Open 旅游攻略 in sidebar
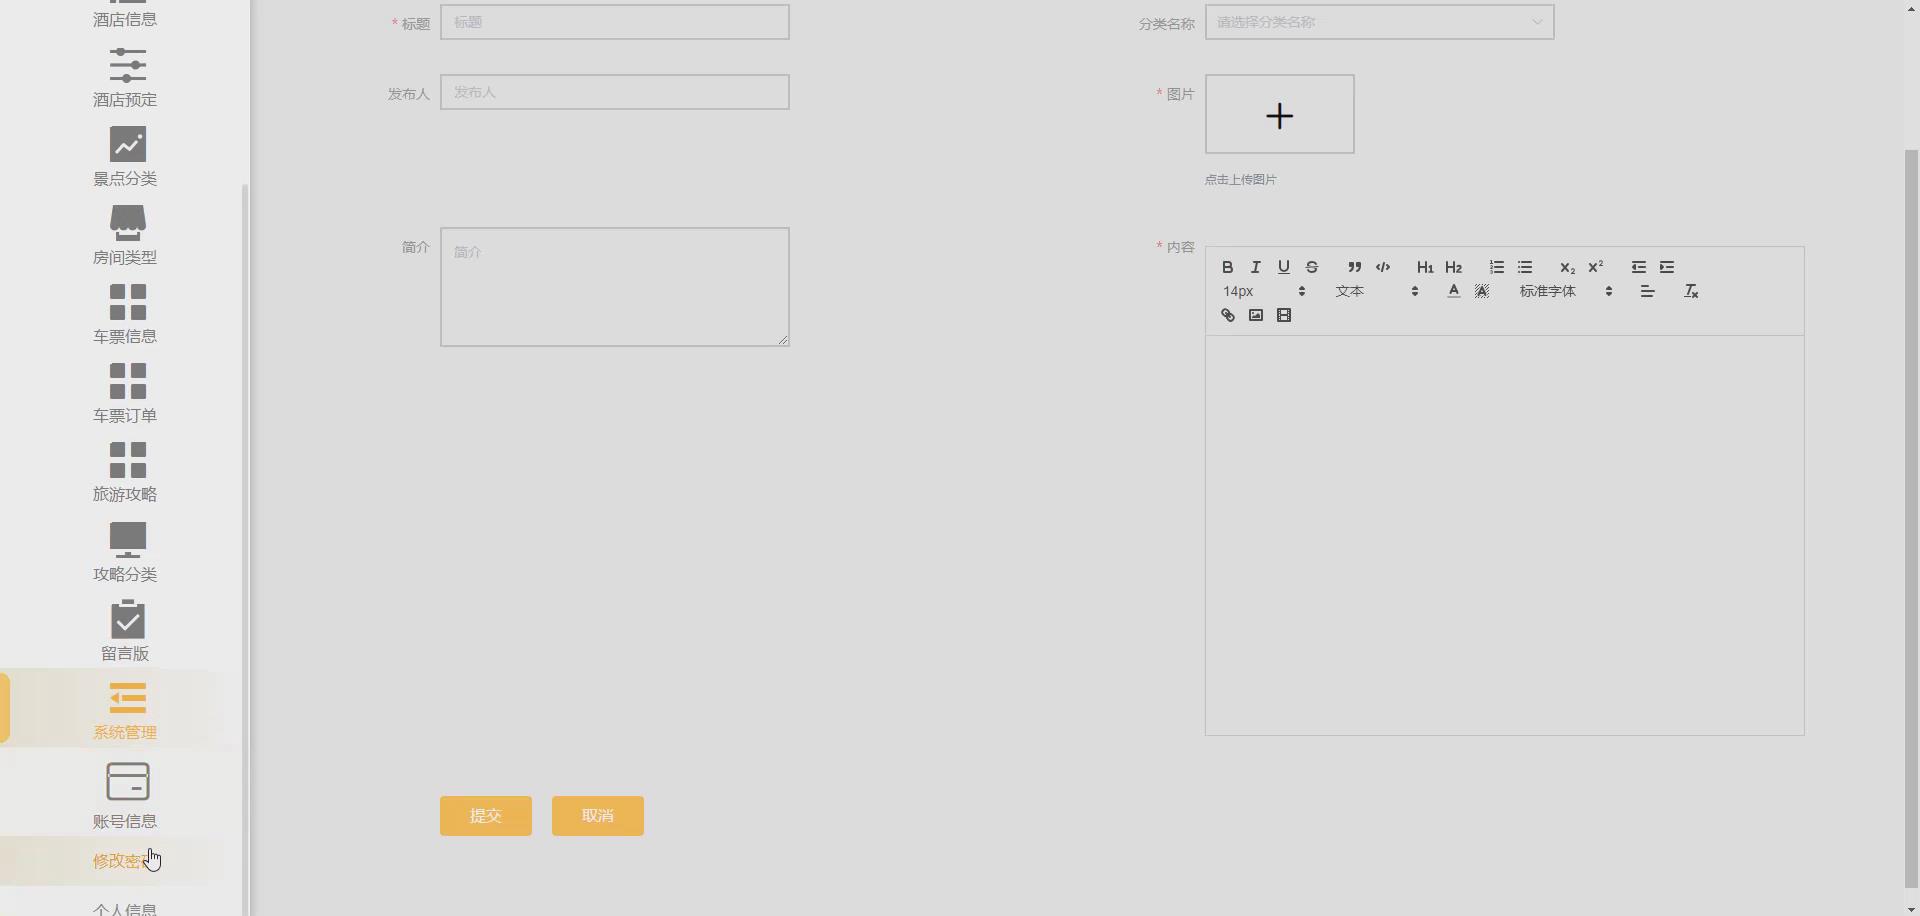The image size is (1920, 916). 125,473
